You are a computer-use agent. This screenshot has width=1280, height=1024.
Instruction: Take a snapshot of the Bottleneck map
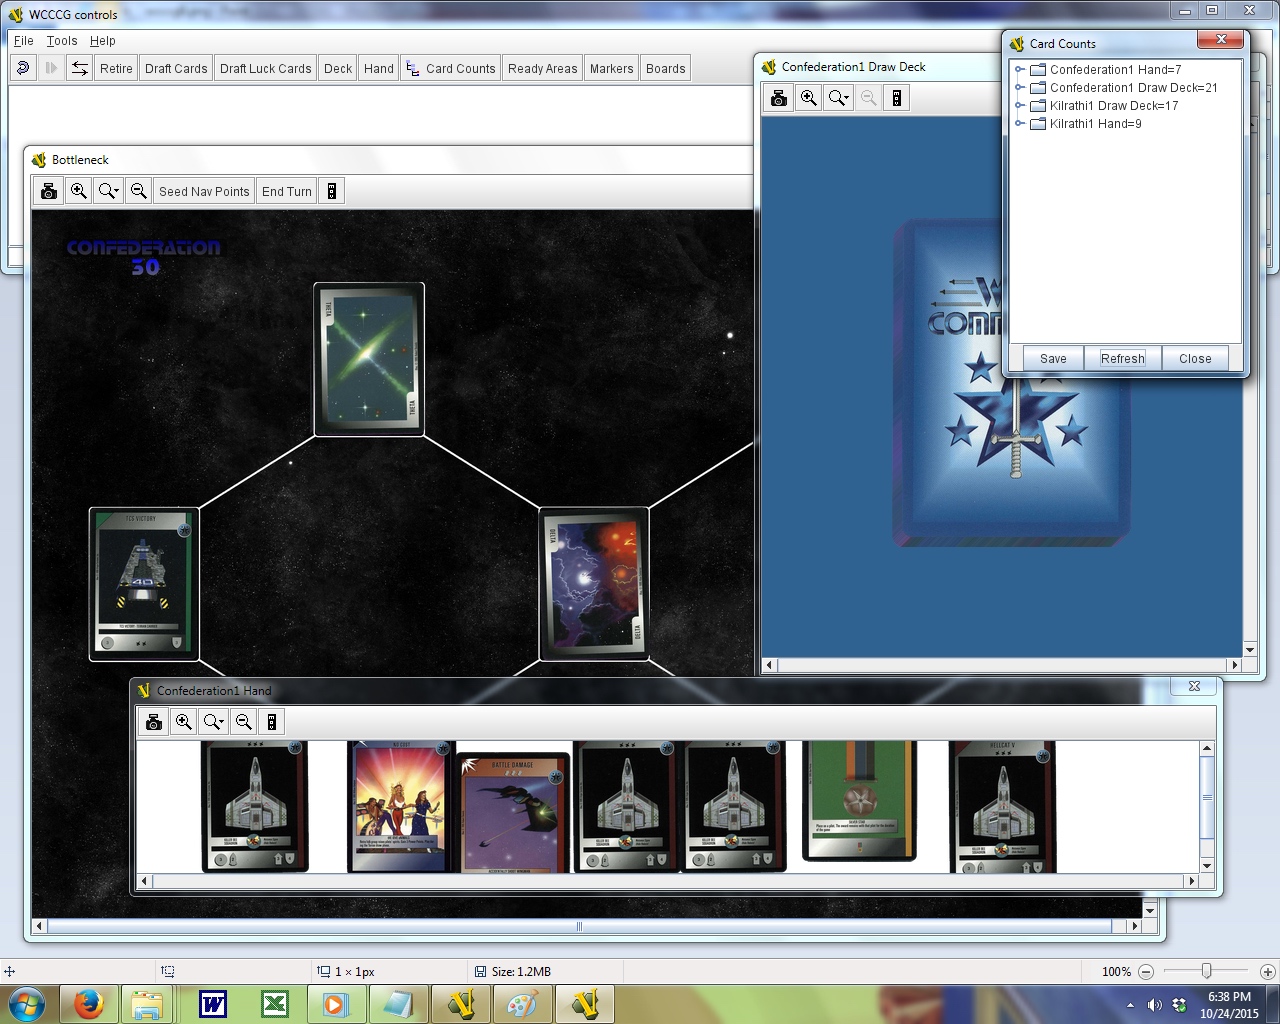pyautogui.click(x=48, y=191)
